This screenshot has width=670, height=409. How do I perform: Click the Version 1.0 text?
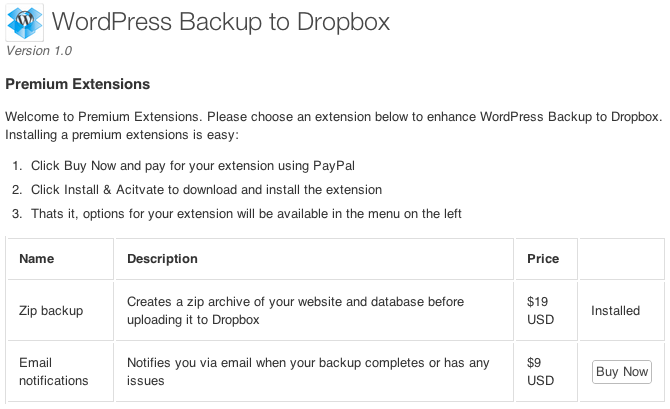[39, 50]
